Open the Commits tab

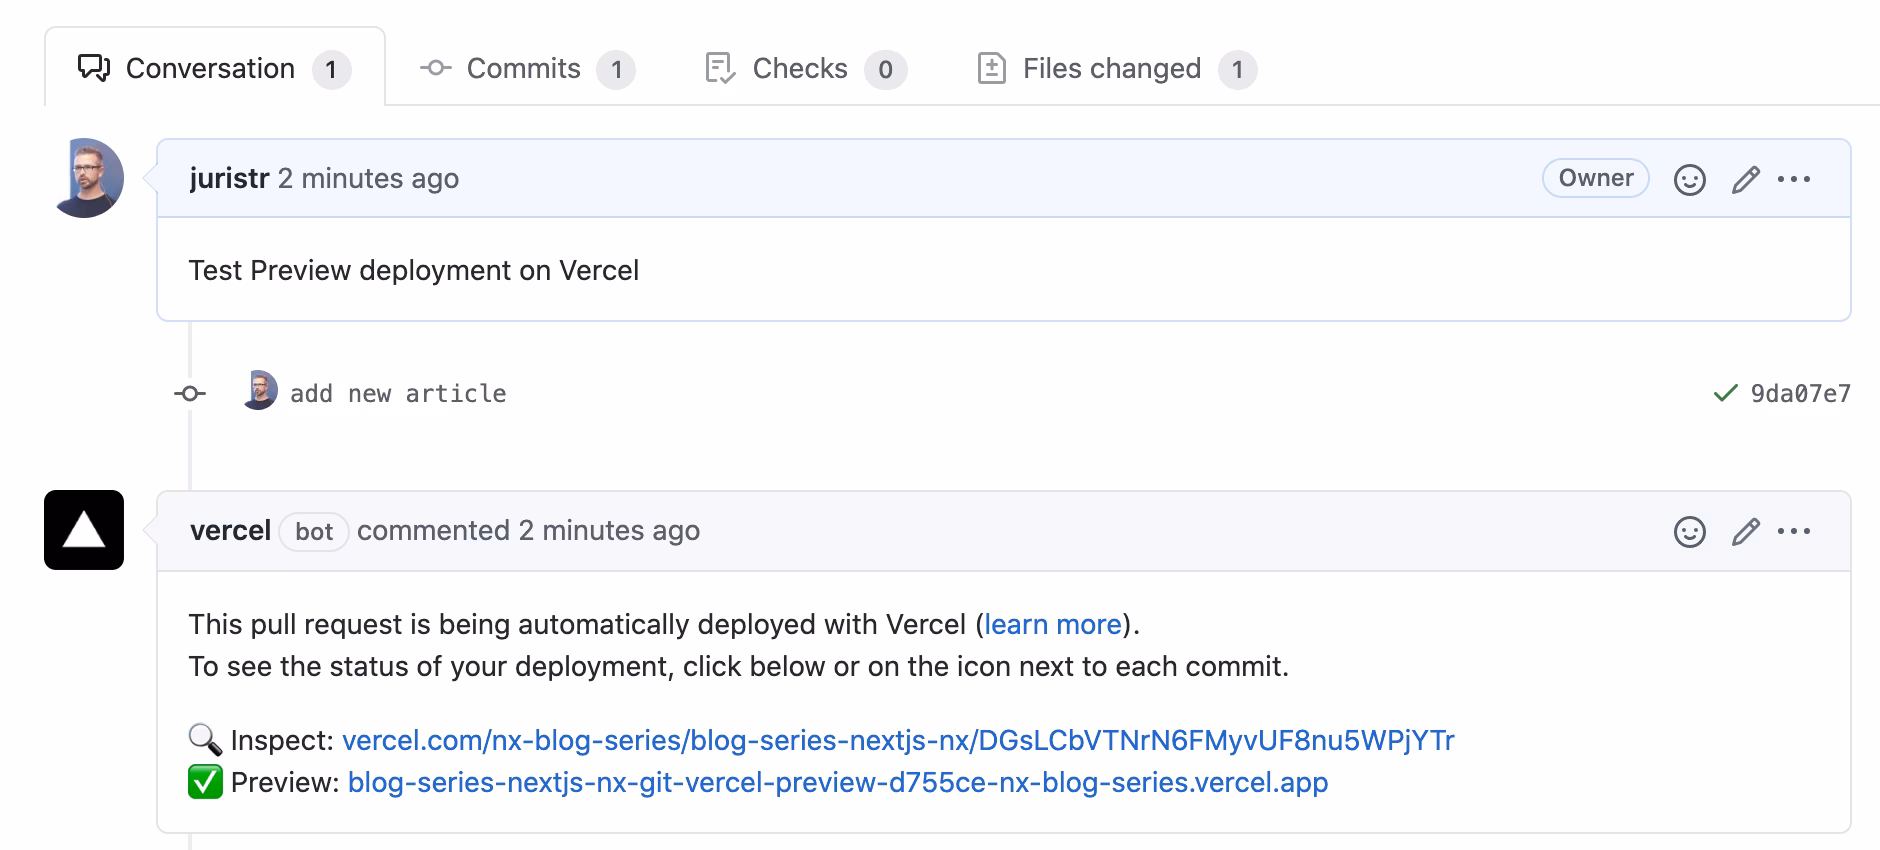click(525, 69)
